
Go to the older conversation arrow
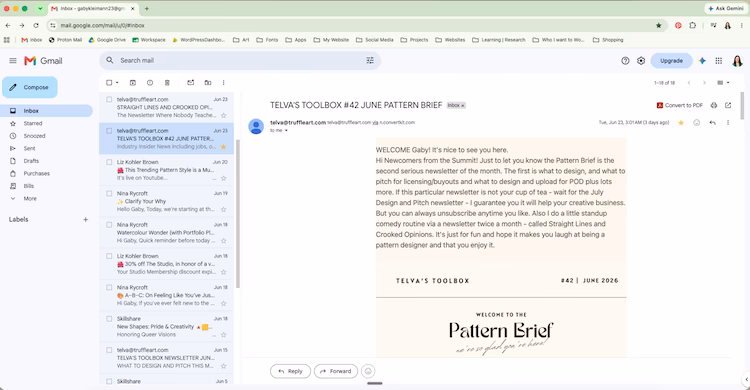pyautogui.click(x=704, y=83)
